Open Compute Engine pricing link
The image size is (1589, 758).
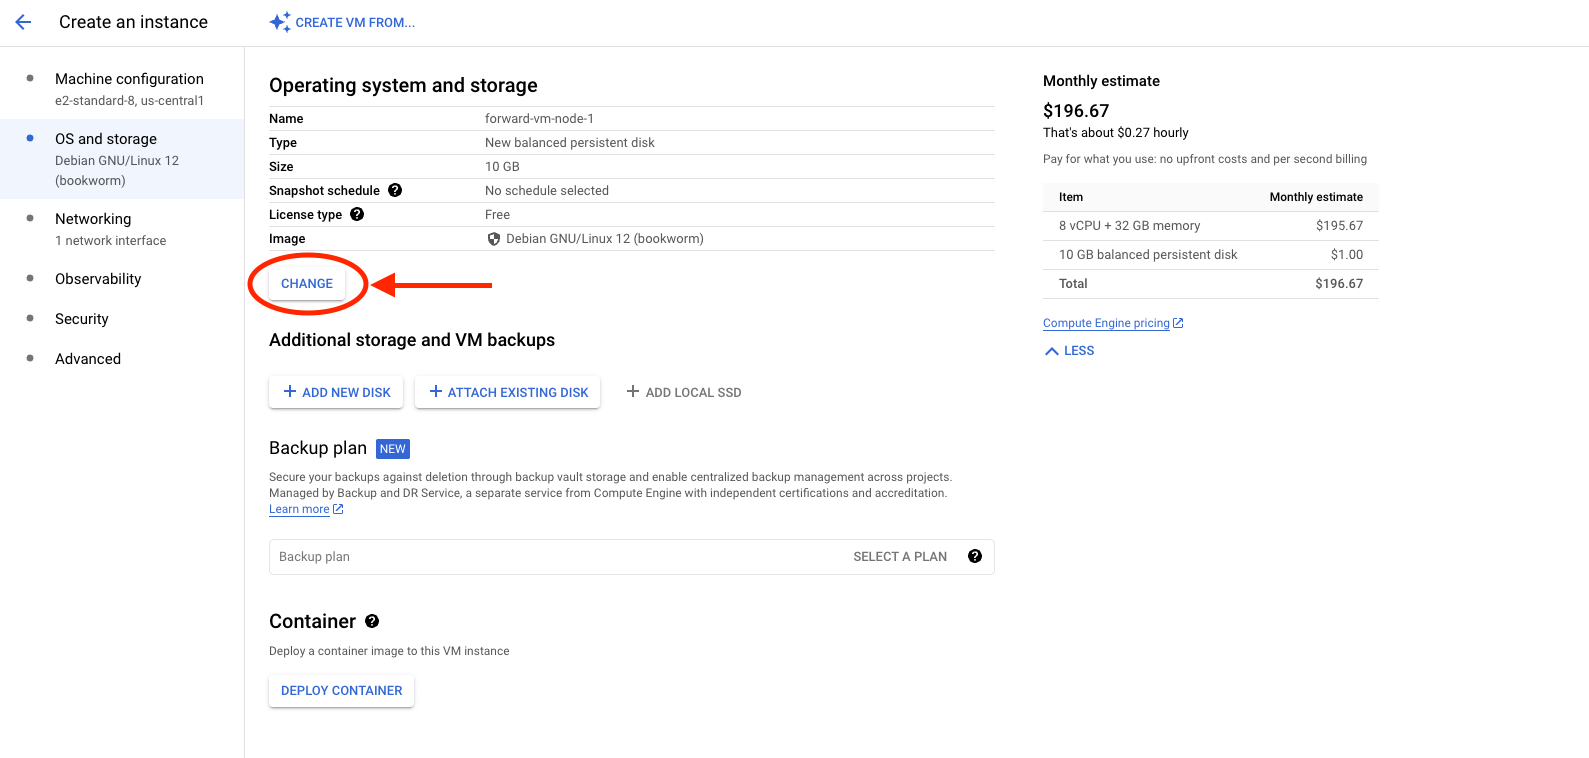pos(1106,323)
